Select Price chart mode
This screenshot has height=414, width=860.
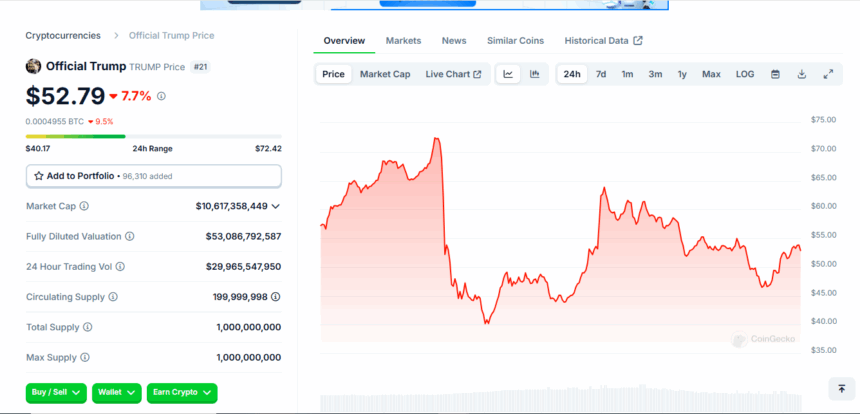click(x=333, y=74)
